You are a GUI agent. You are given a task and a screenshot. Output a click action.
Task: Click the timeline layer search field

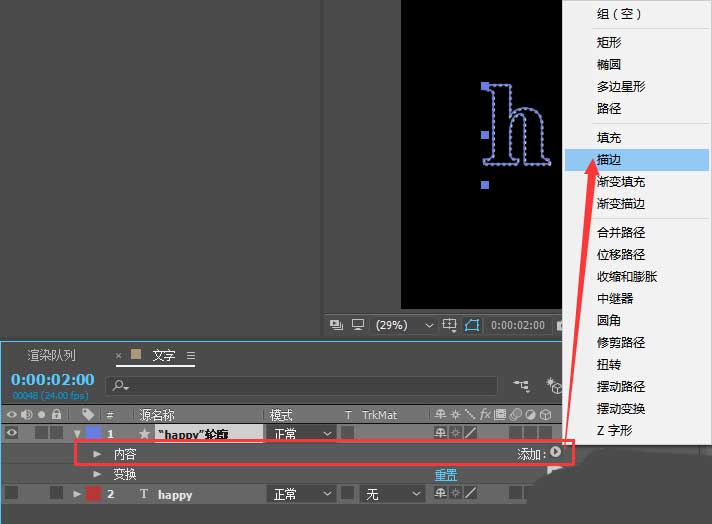tap(301, 386)
